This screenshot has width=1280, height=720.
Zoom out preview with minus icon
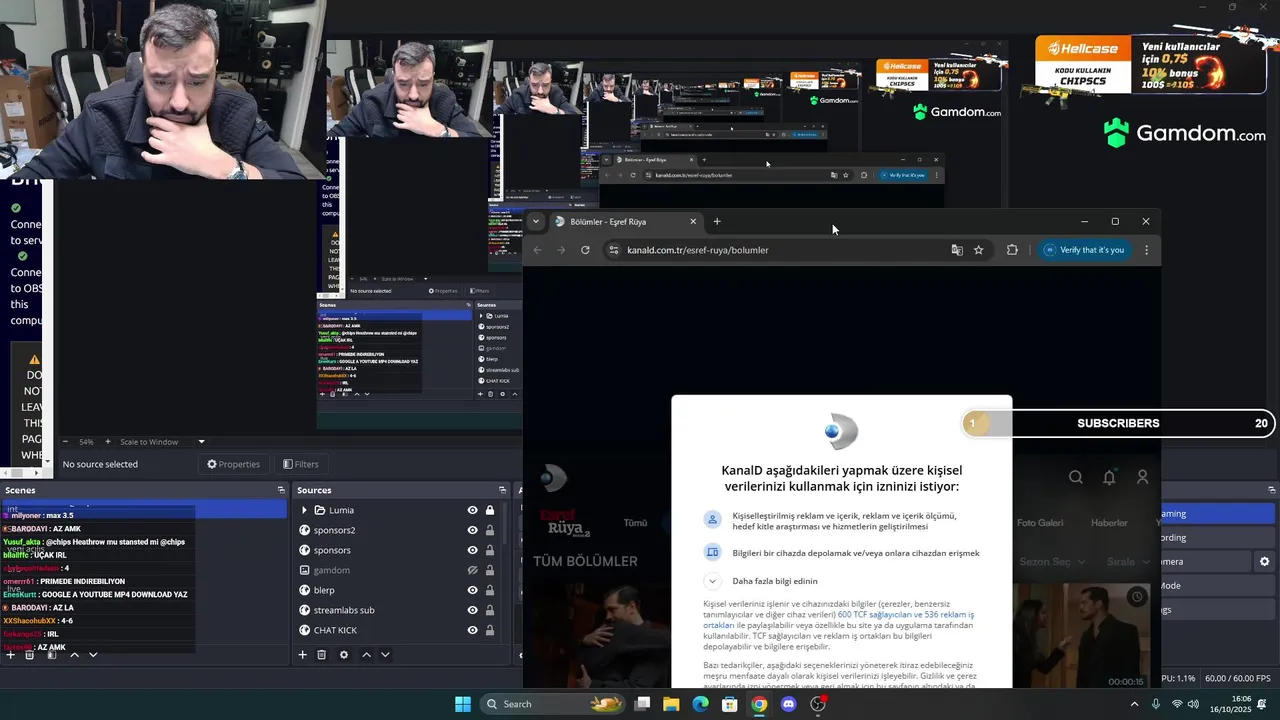[x=66, y=442]
